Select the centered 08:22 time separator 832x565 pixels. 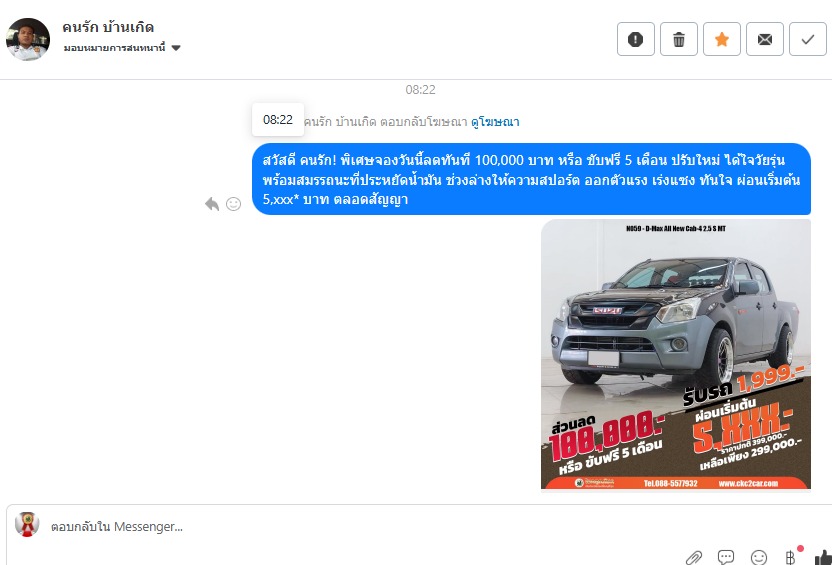click(x=420, y=90)
